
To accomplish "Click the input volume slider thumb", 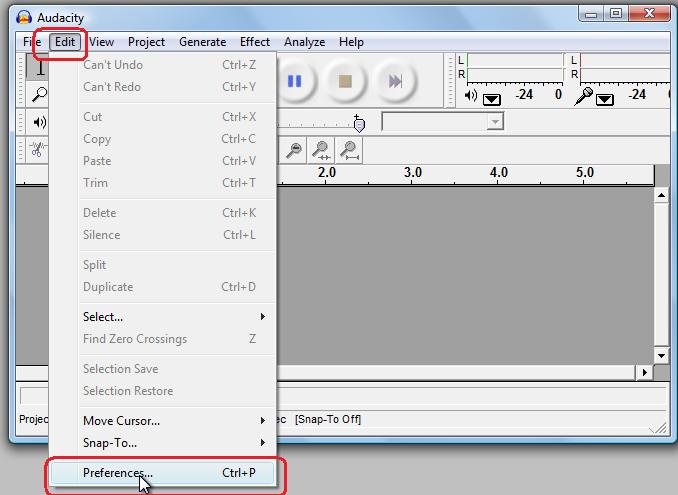I will 360,123.
